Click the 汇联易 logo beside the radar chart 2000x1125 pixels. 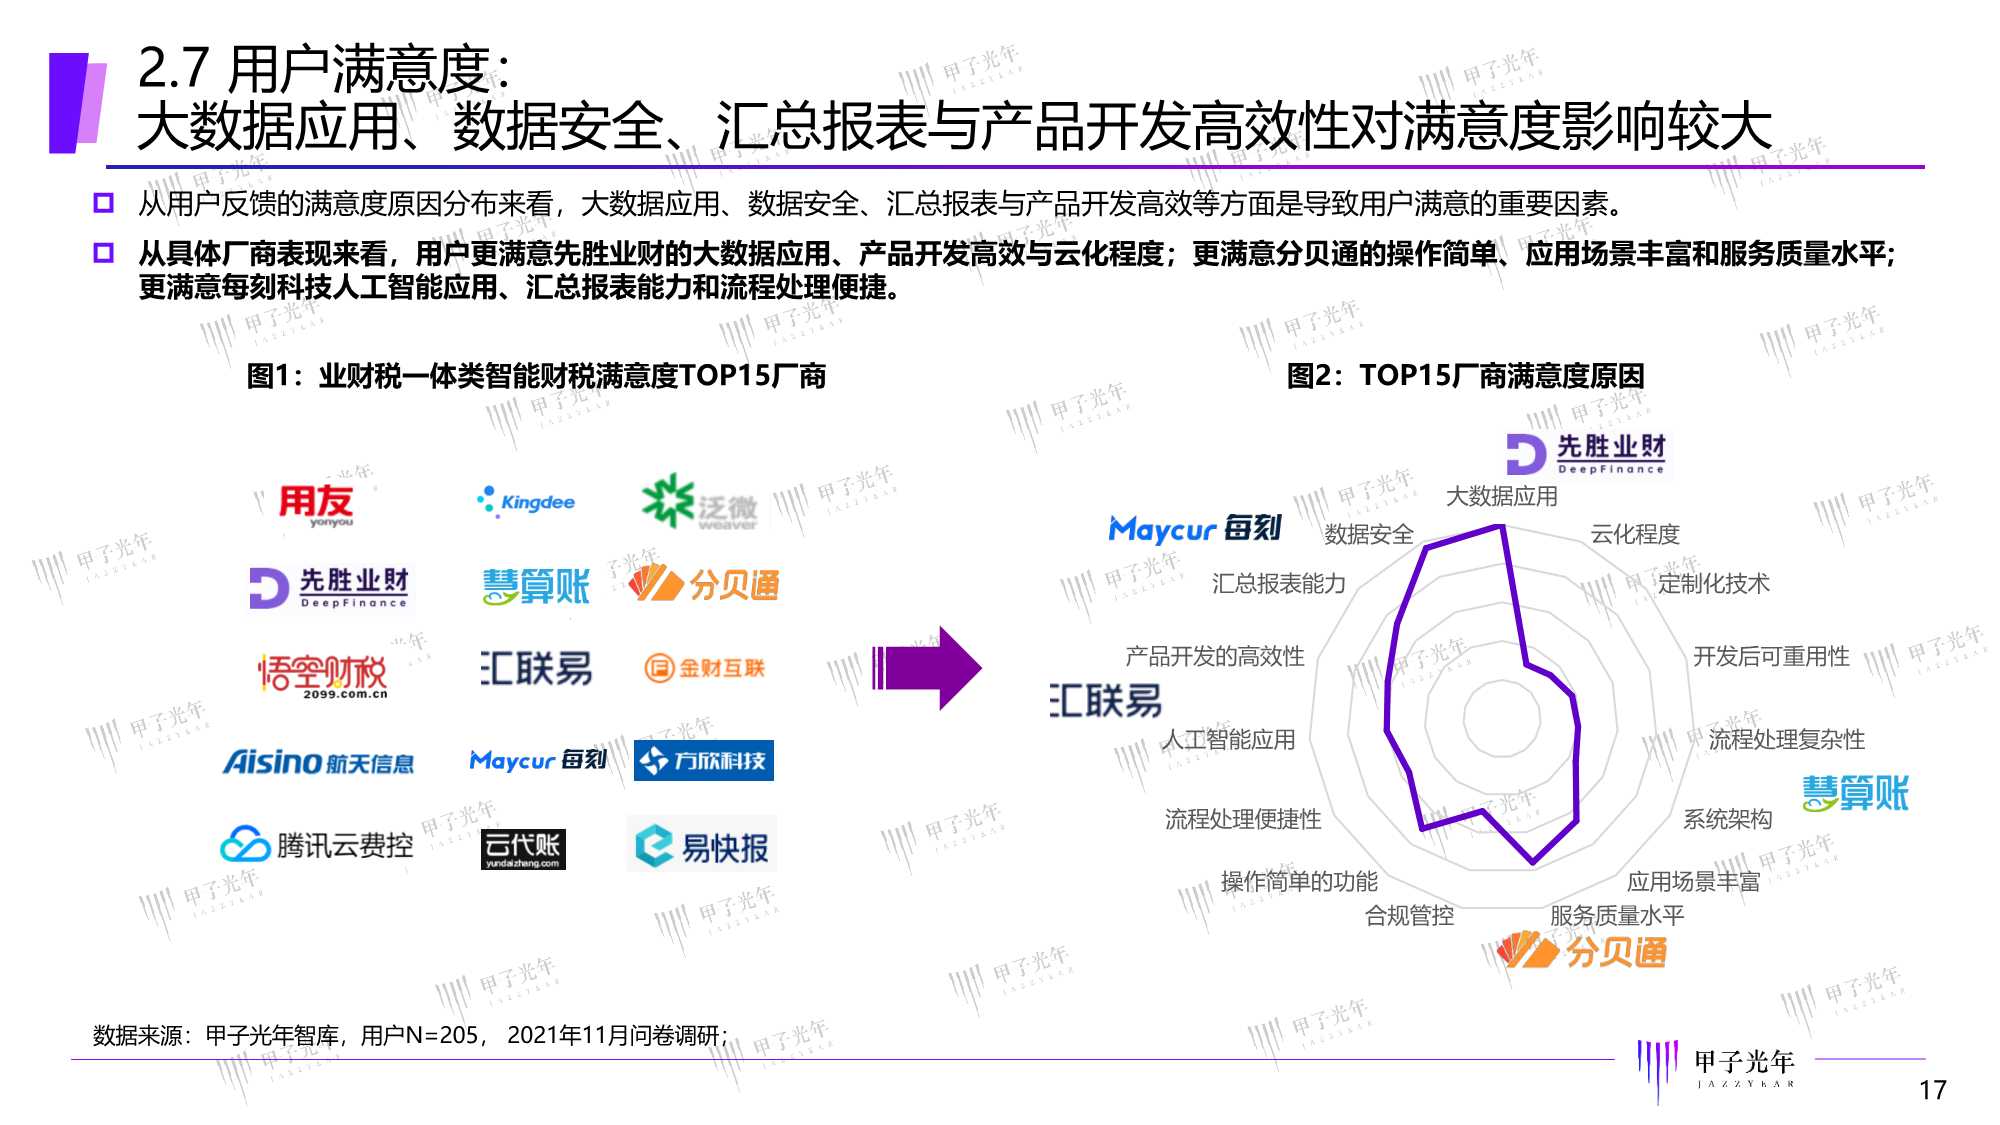[x=1106, y=700]
